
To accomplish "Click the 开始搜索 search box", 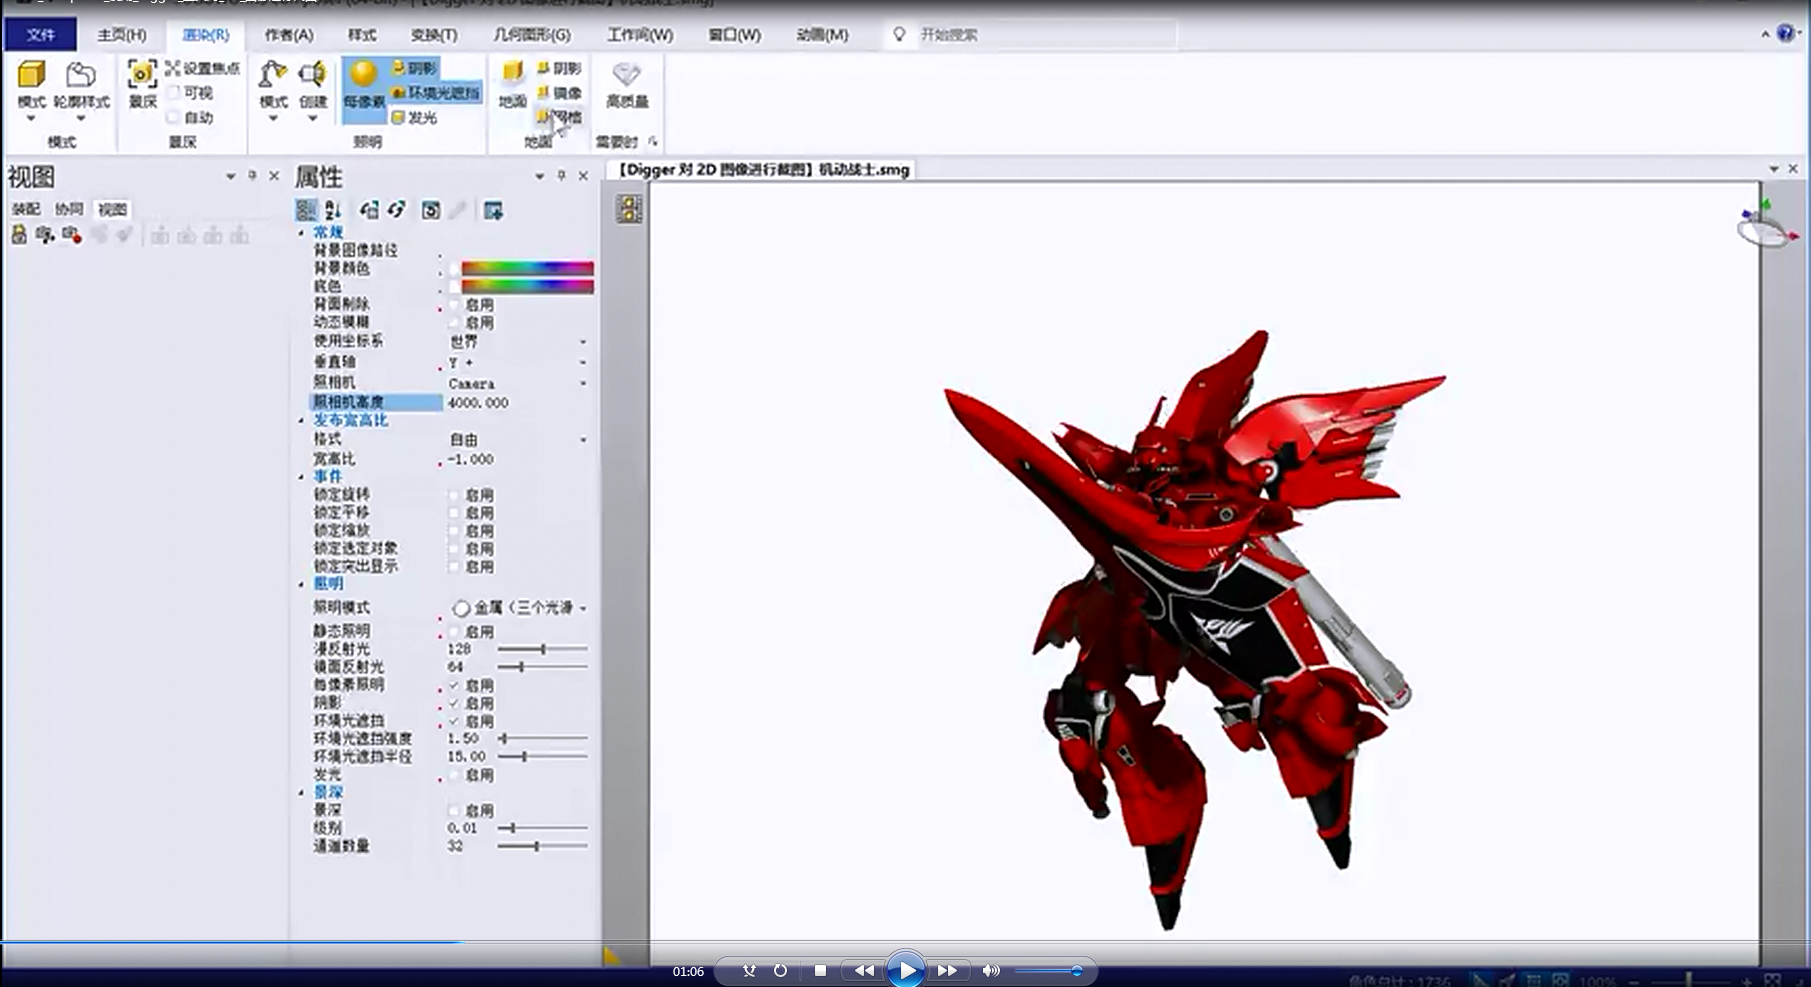I will [x=1045, y=34].
